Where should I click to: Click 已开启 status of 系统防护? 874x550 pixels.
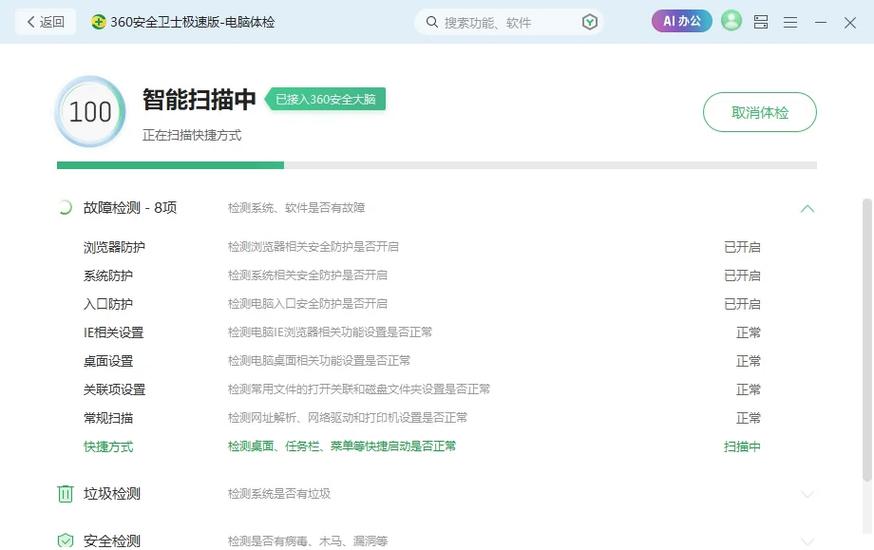pos(742,275)
